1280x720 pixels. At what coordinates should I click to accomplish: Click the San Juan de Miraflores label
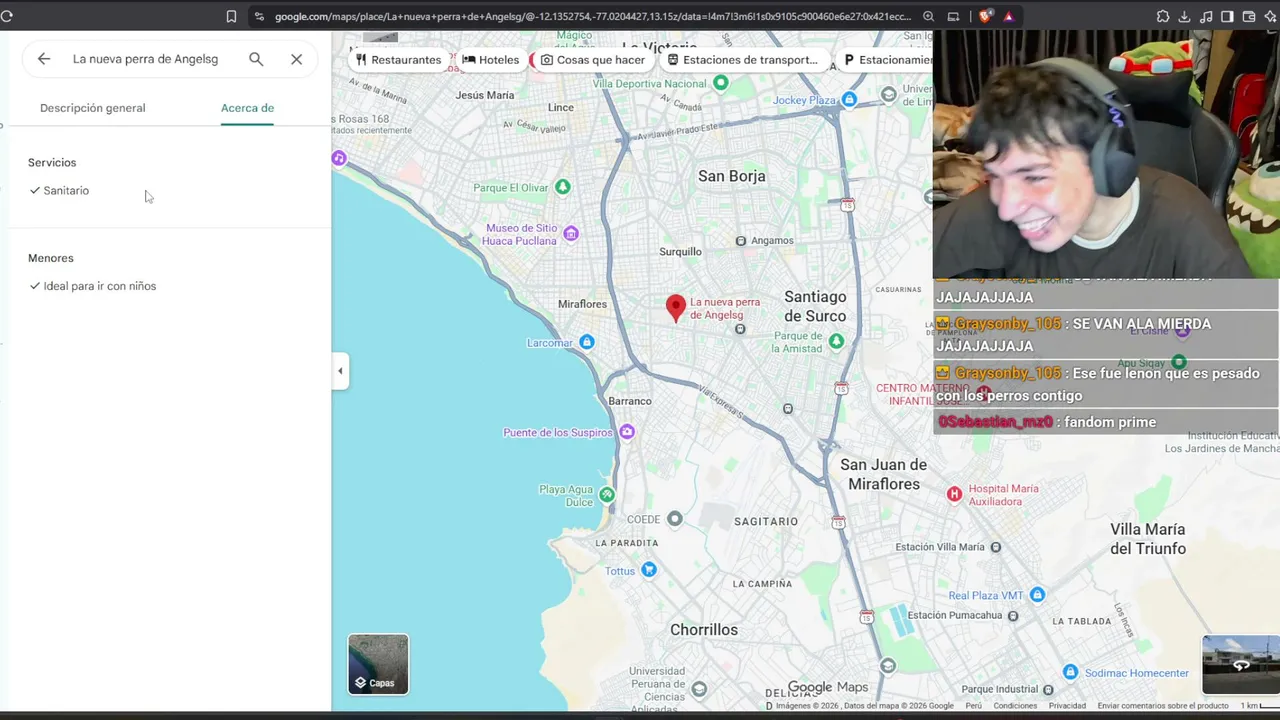(883, 474)
